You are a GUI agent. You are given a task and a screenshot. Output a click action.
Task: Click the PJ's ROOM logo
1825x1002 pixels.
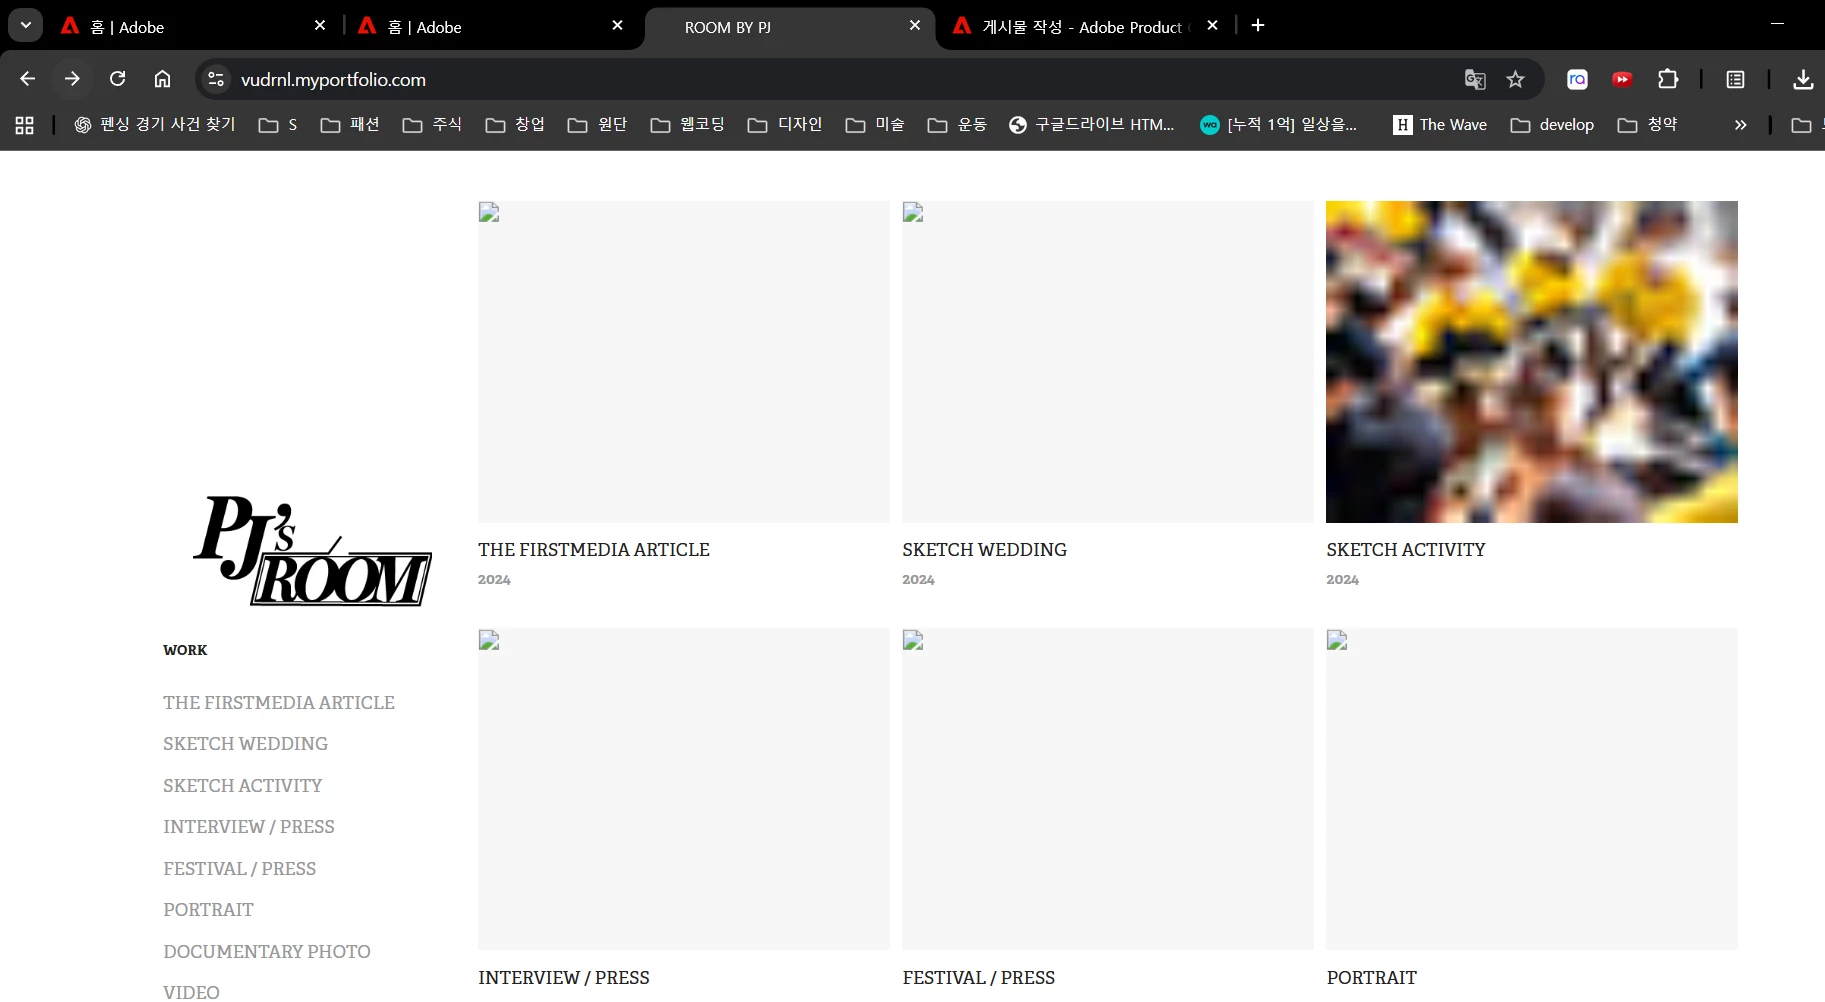coord(312,551)
